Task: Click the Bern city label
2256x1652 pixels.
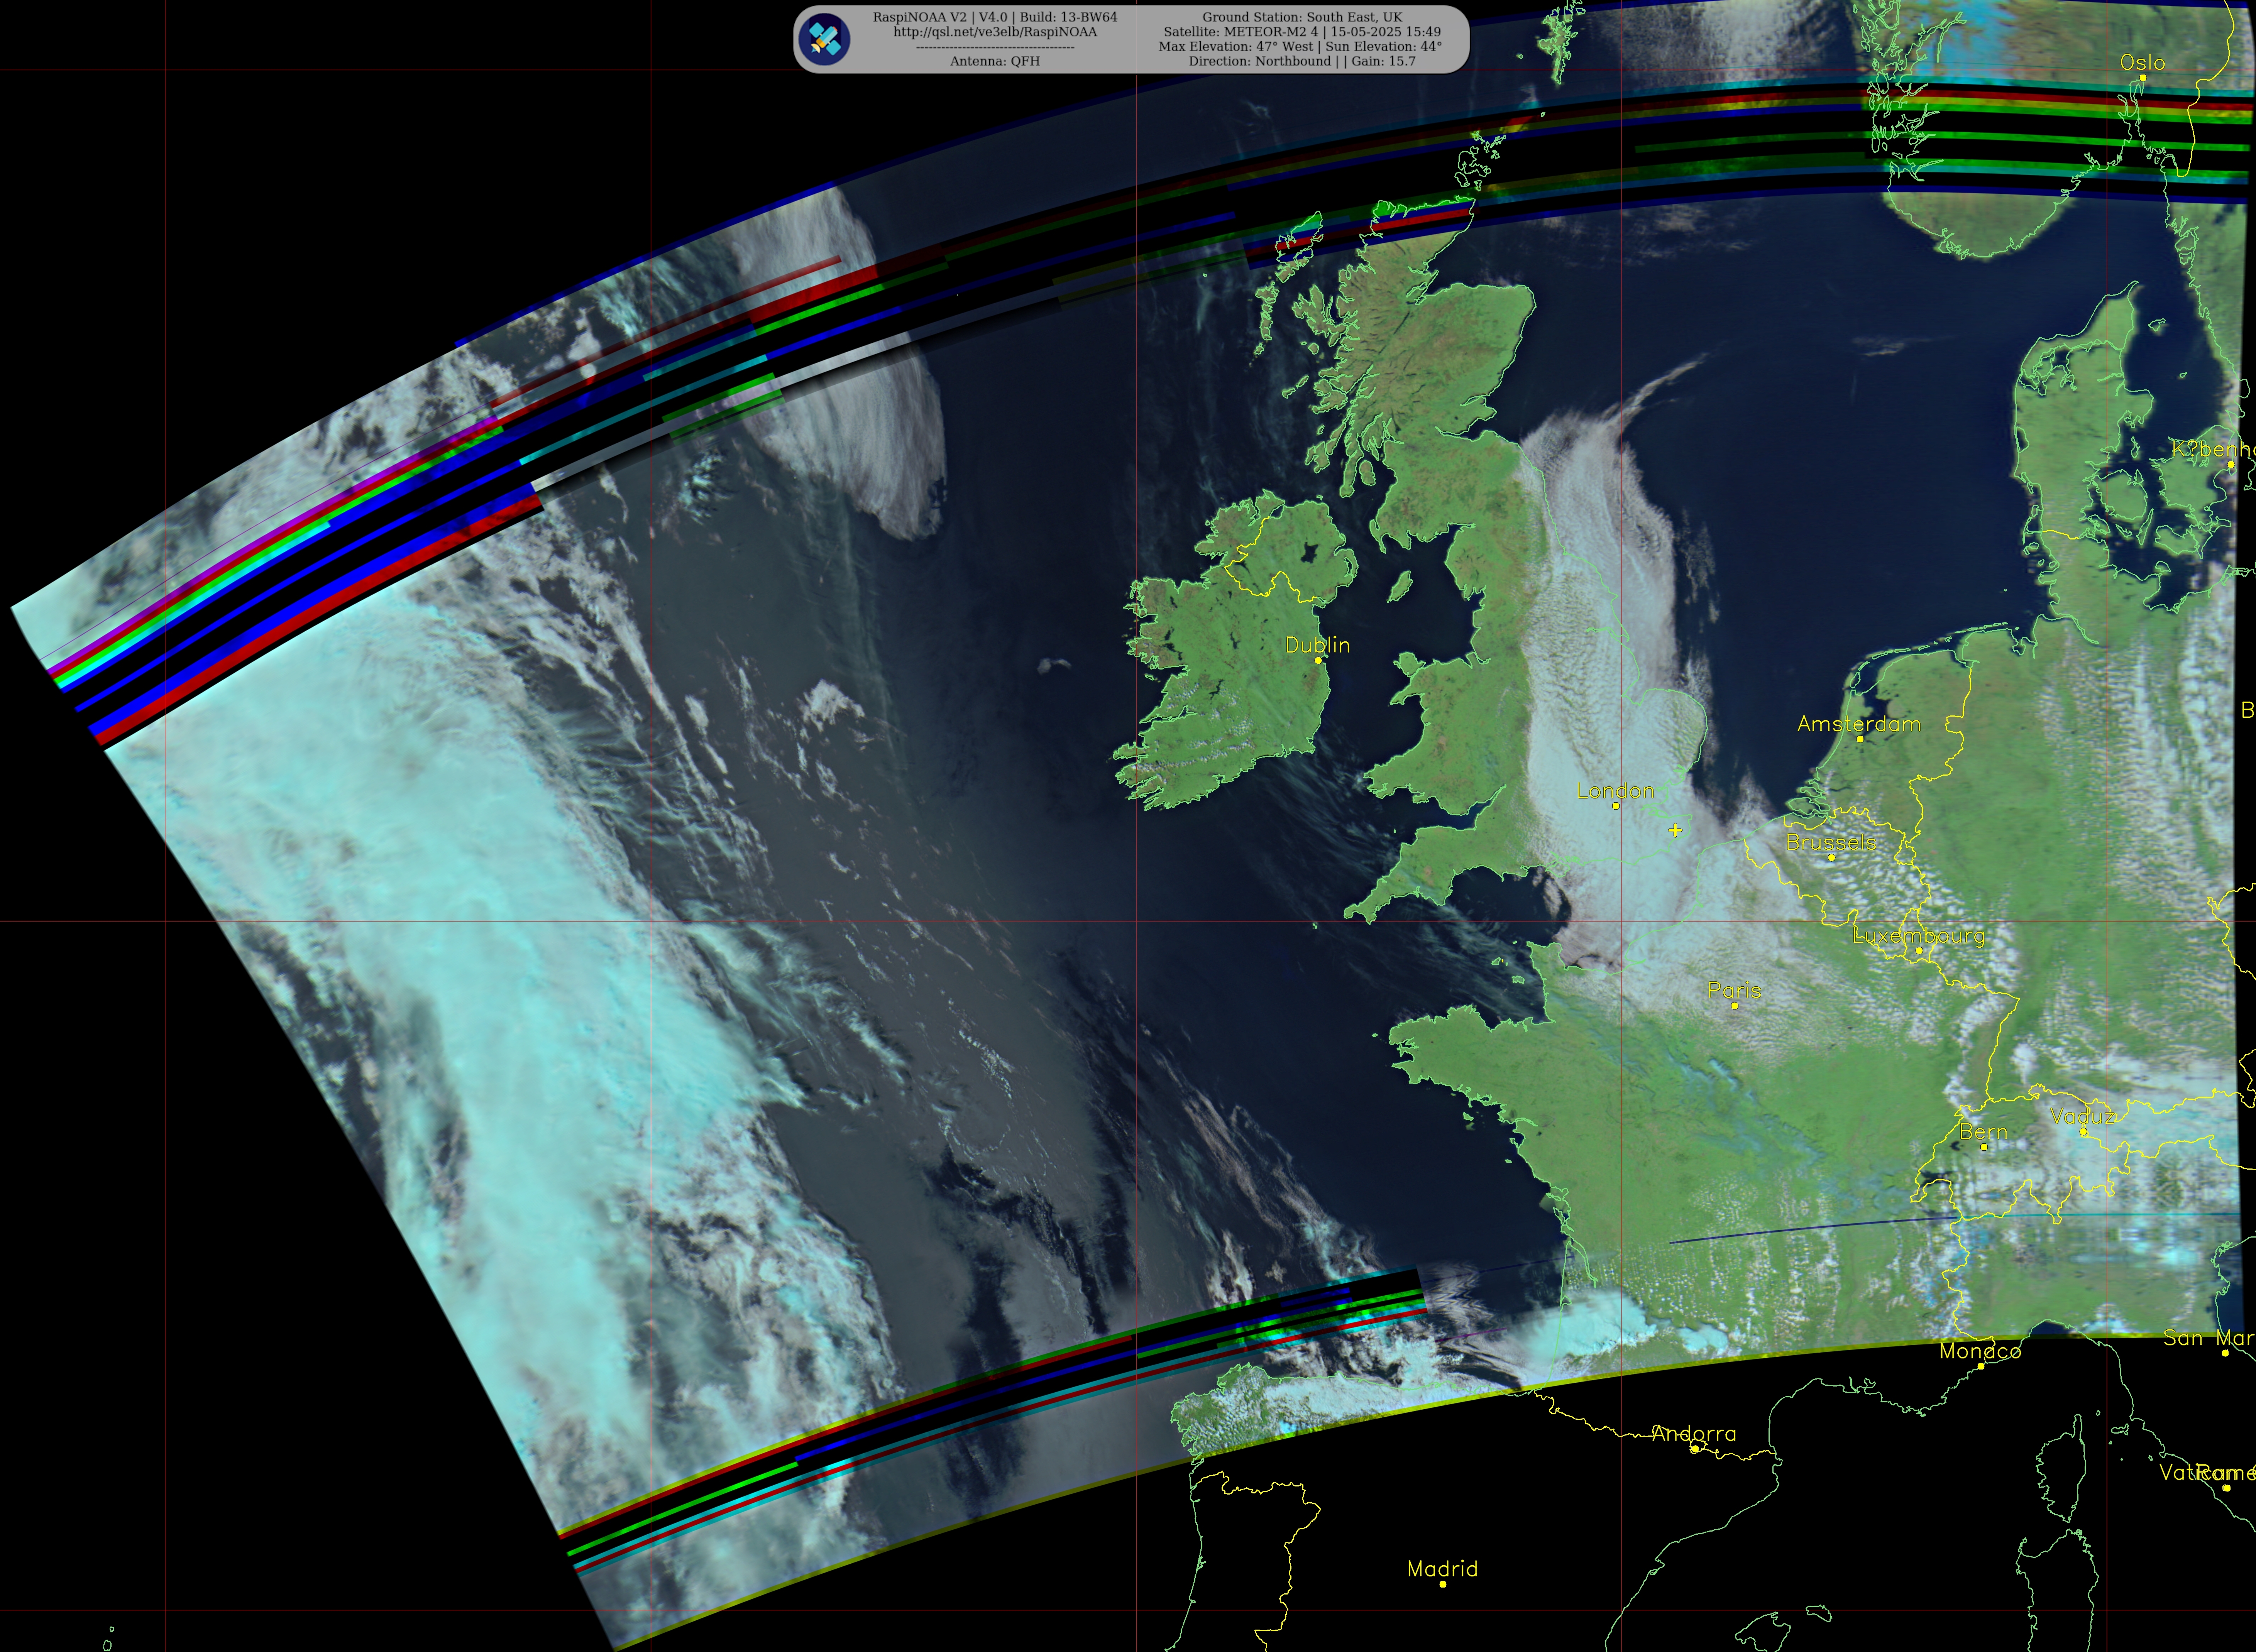Action: [1983, 1132]
